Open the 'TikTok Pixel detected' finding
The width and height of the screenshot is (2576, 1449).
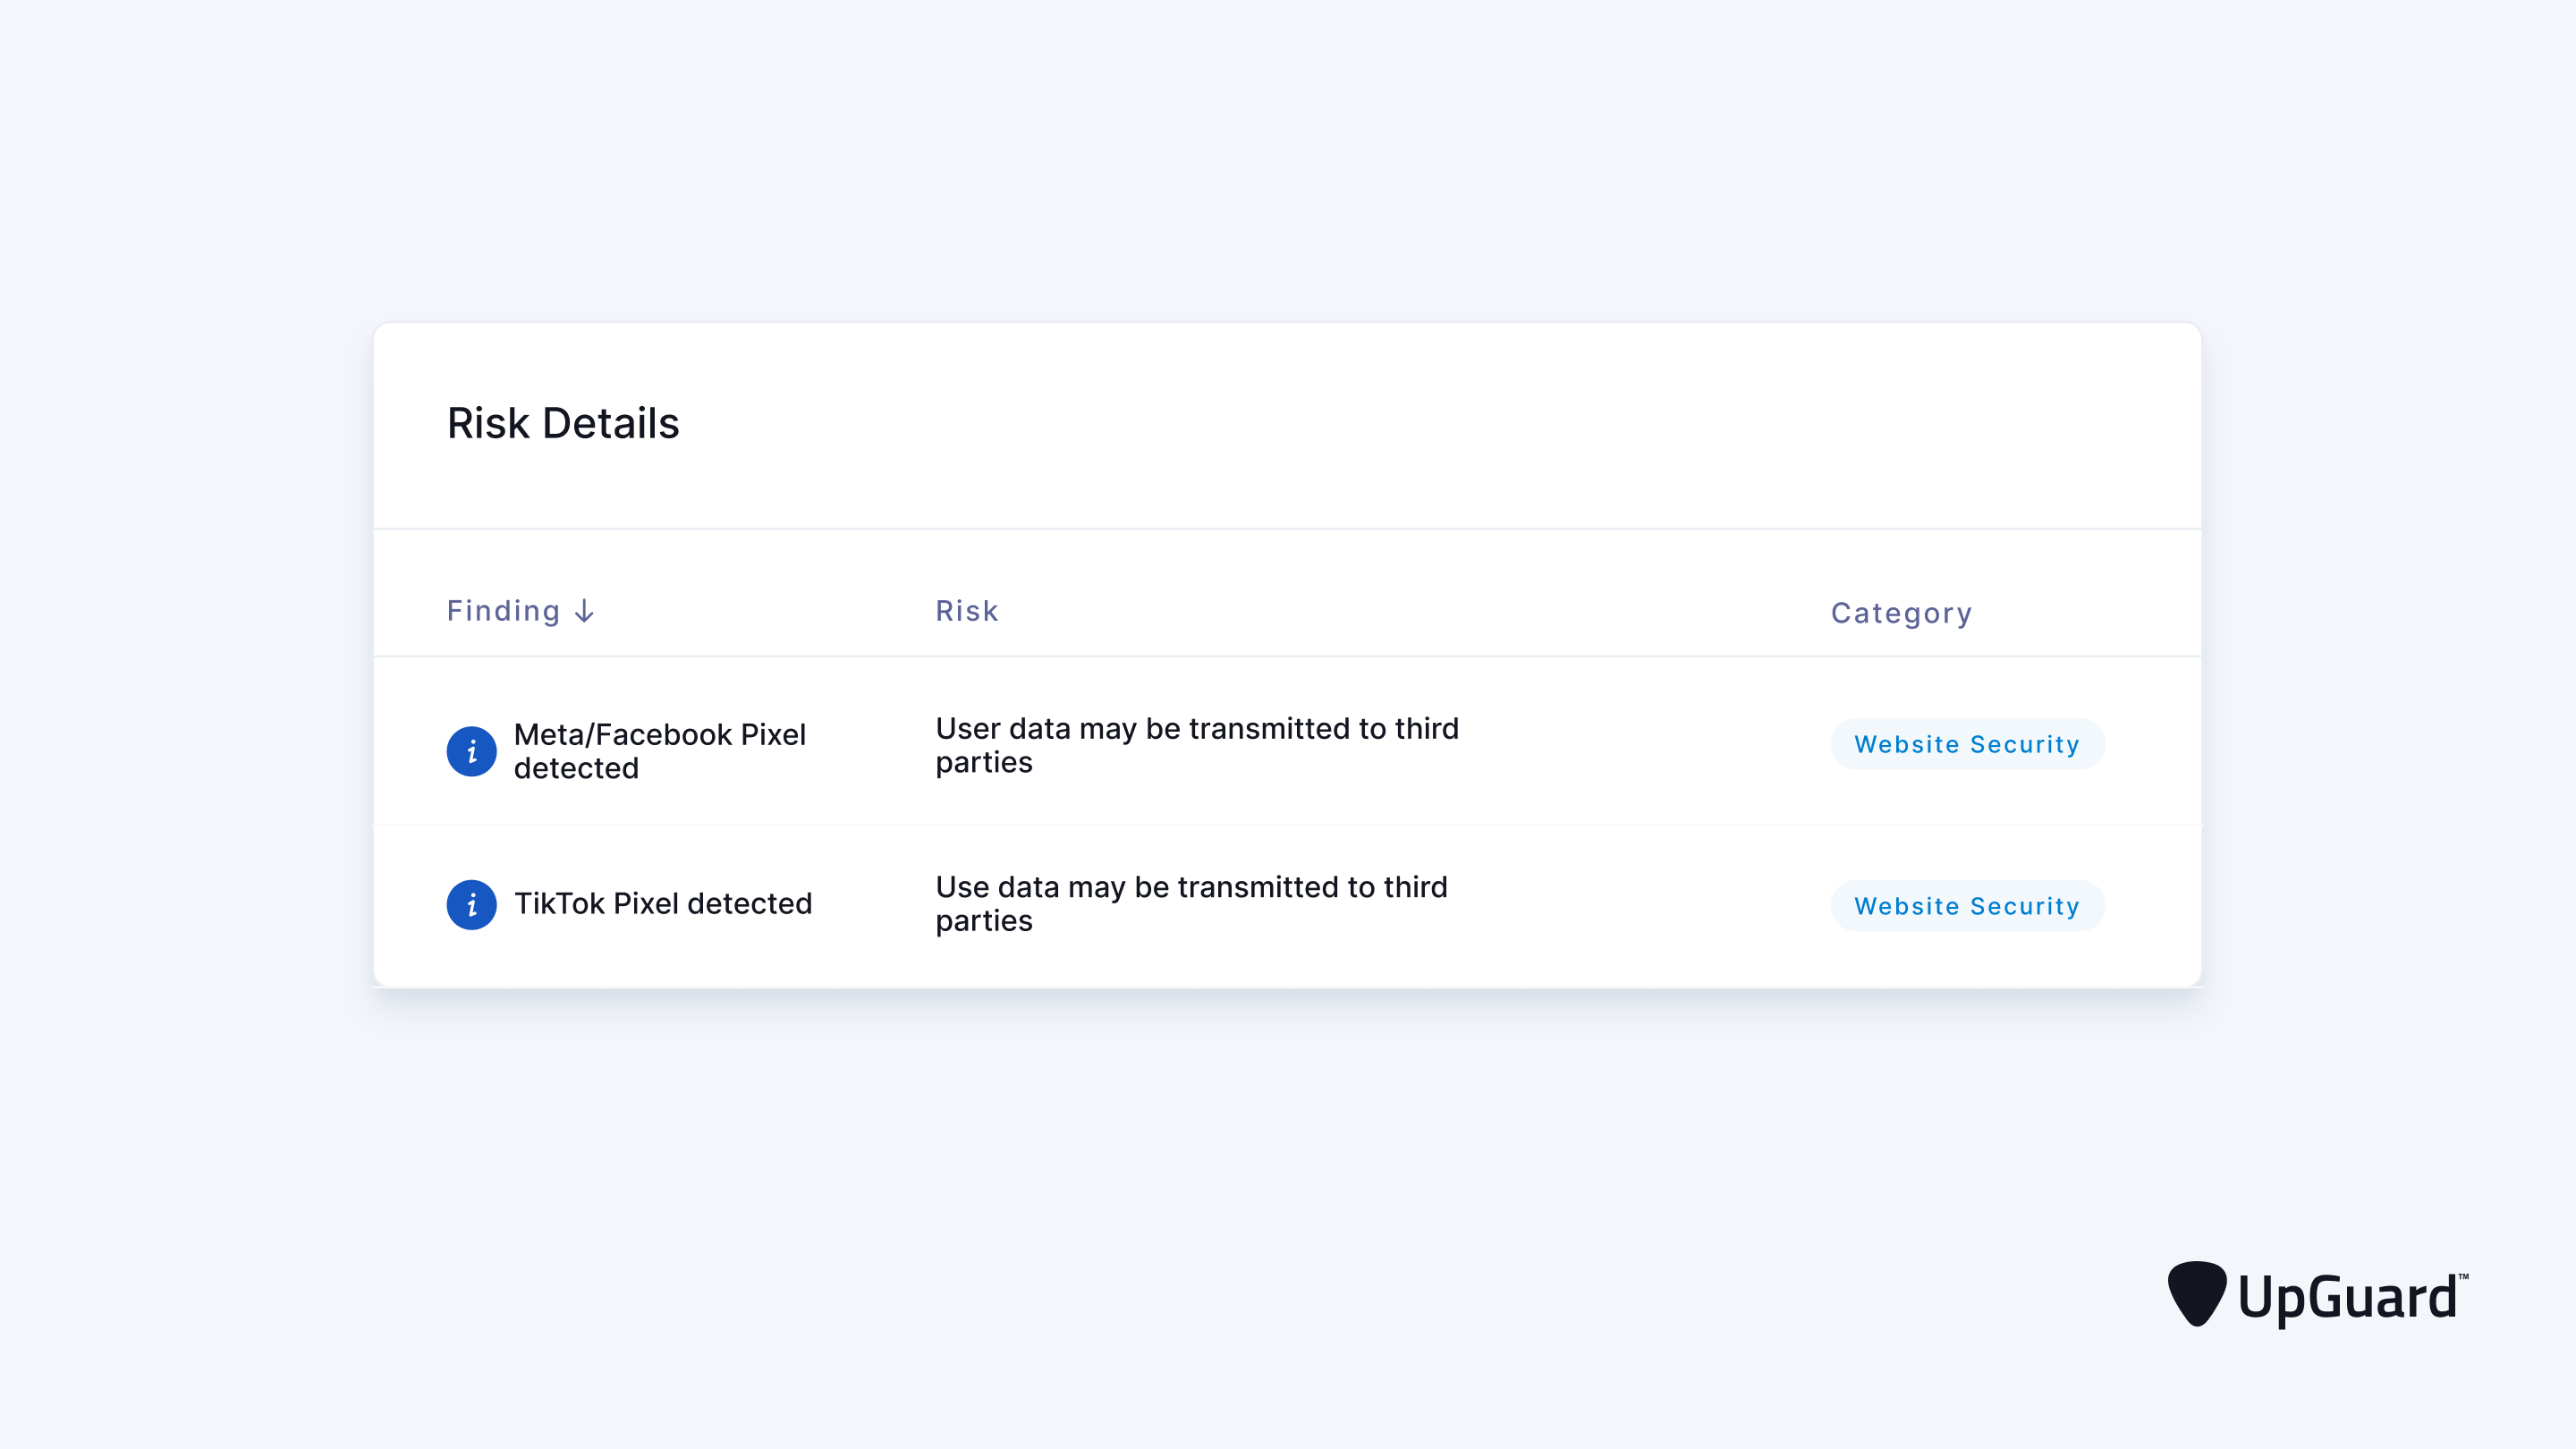[x=662, y=904]
